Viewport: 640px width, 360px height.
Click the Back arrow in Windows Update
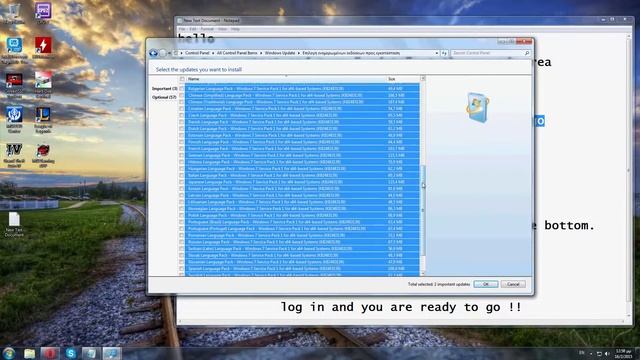(153, 53)
